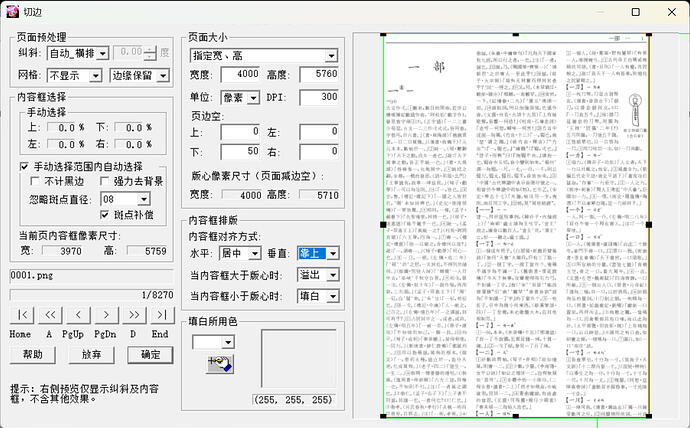Image resolution: width=690 pixels, height=428 pixels.
Task: Click the left margin 左 input field
Action: [319, 132]
